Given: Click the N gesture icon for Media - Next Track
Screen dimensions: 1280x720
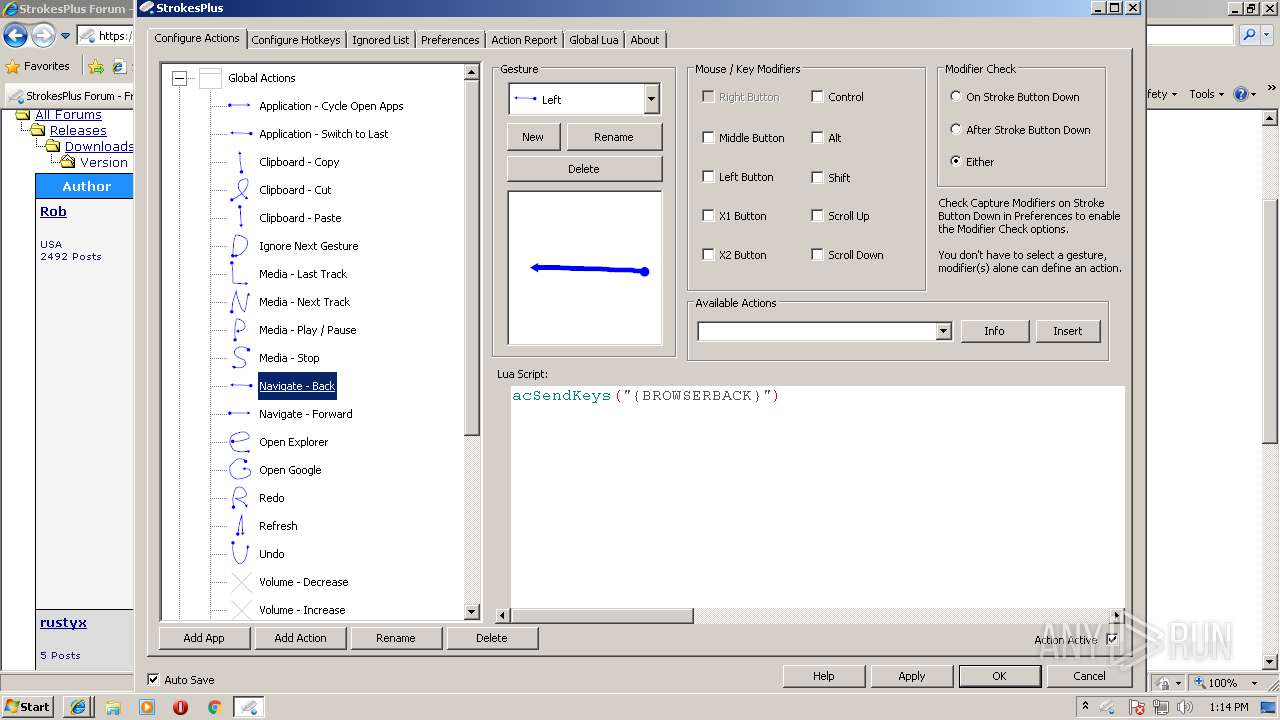Looking at the screenshot, I should (x=240, y=301).
